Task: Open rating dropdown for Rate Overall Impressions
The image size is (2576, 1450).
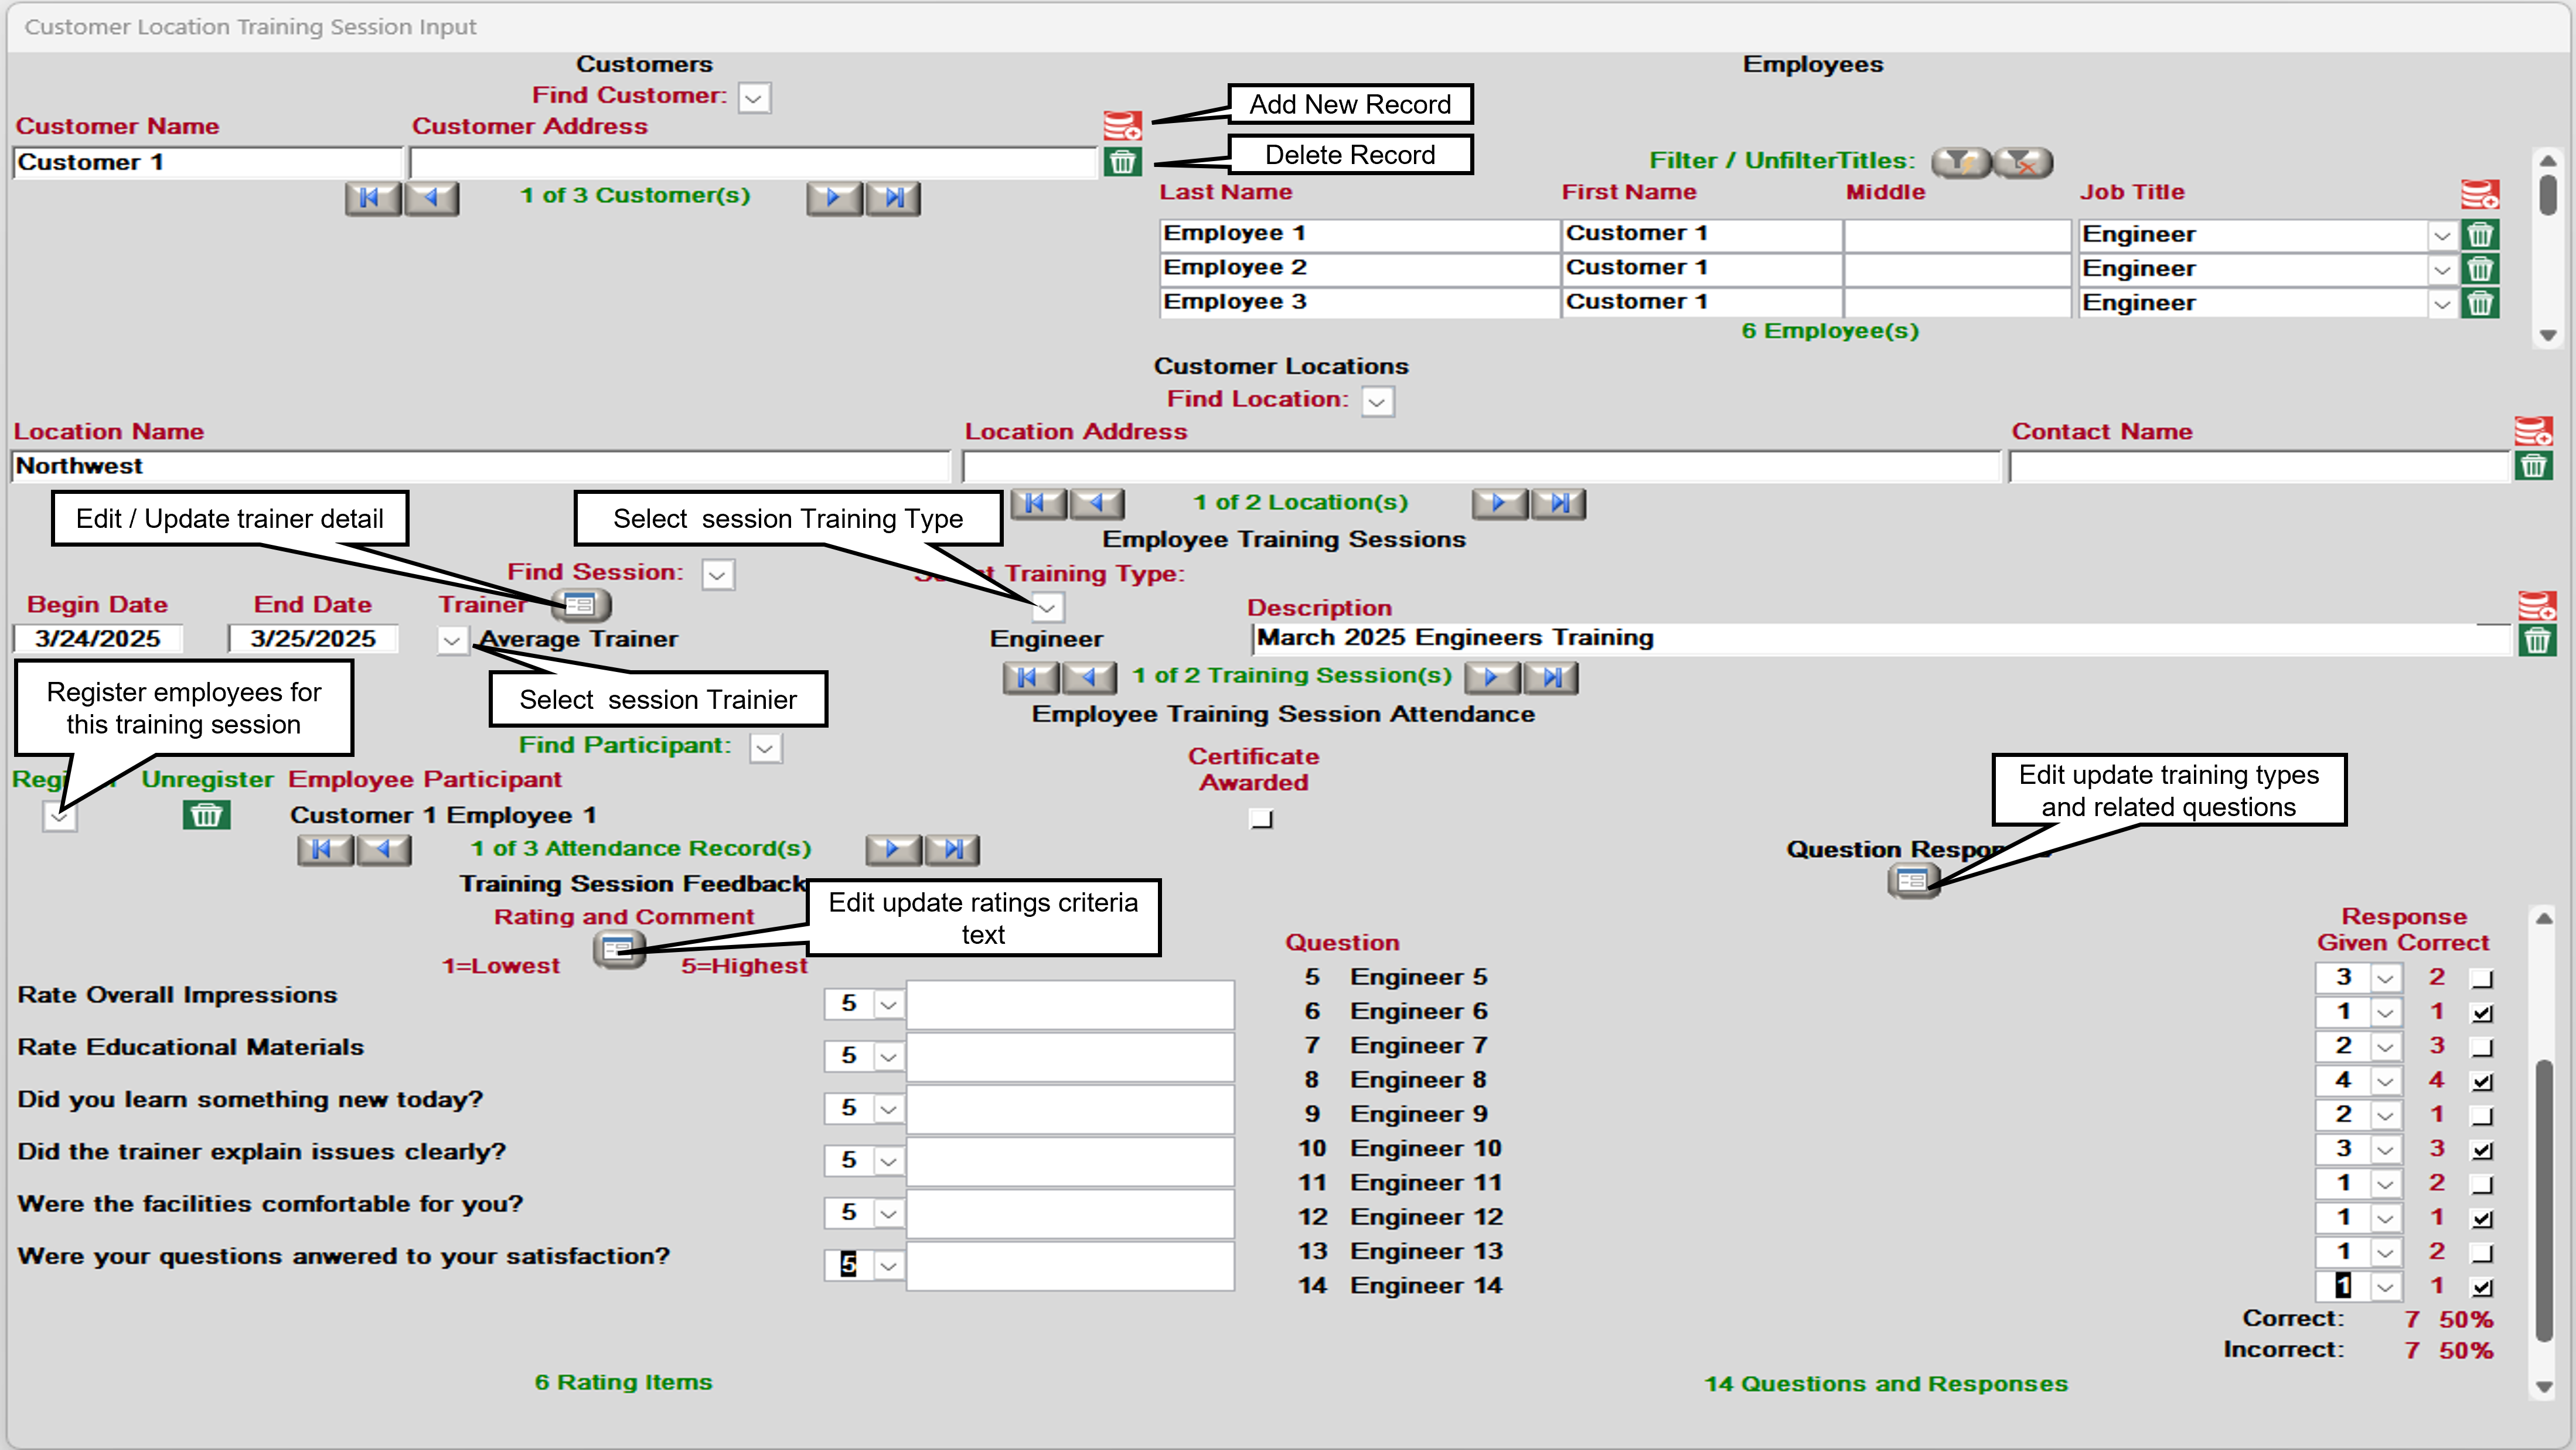Action: click(x=888, y=1004)
